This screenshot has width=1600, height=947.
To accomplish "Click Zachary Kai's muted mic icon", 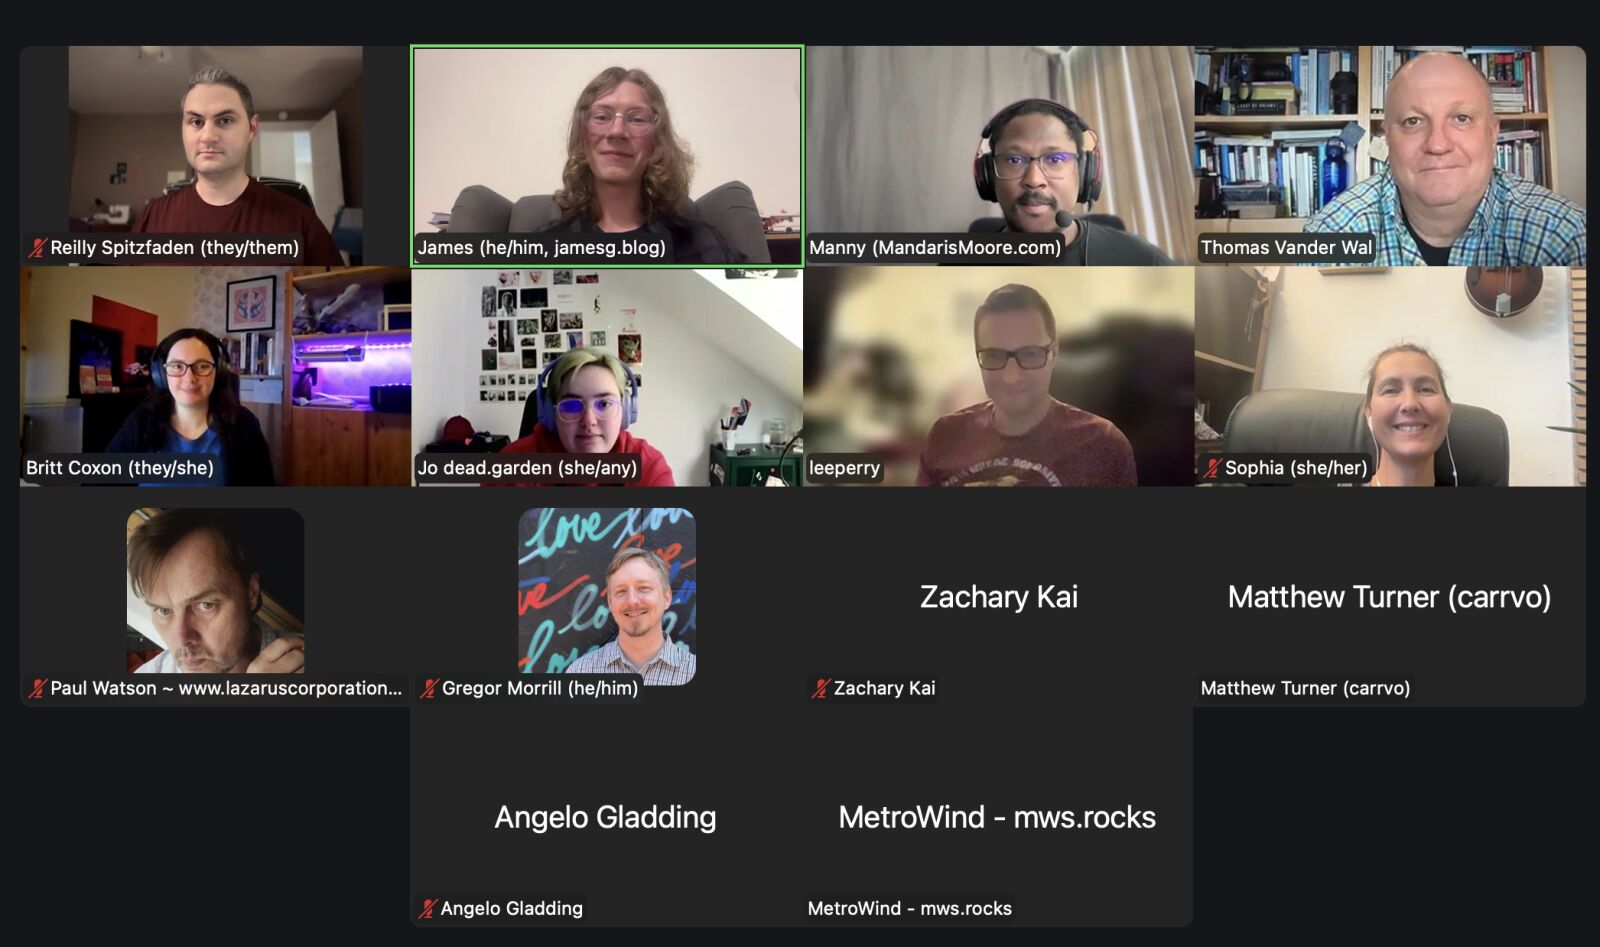I will [x=821, y=688].
